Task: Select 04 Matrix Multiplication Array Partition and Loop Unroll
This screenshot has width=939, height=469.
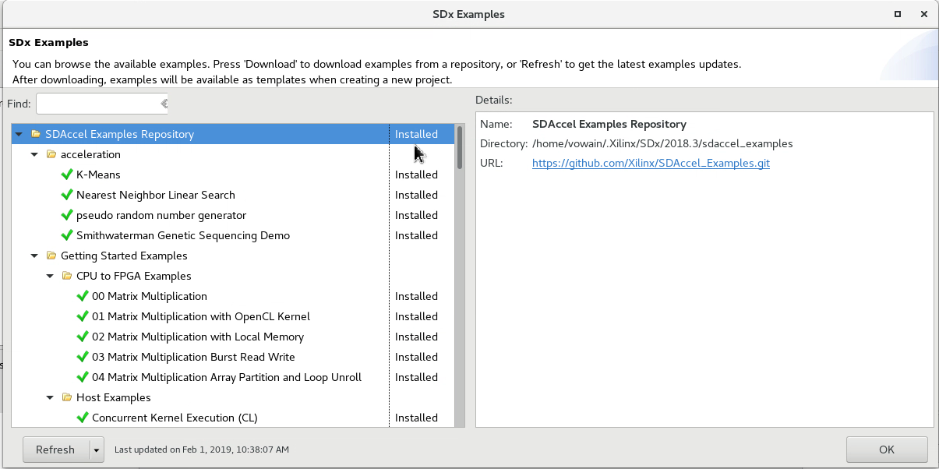Action: (x=227, y=377)
